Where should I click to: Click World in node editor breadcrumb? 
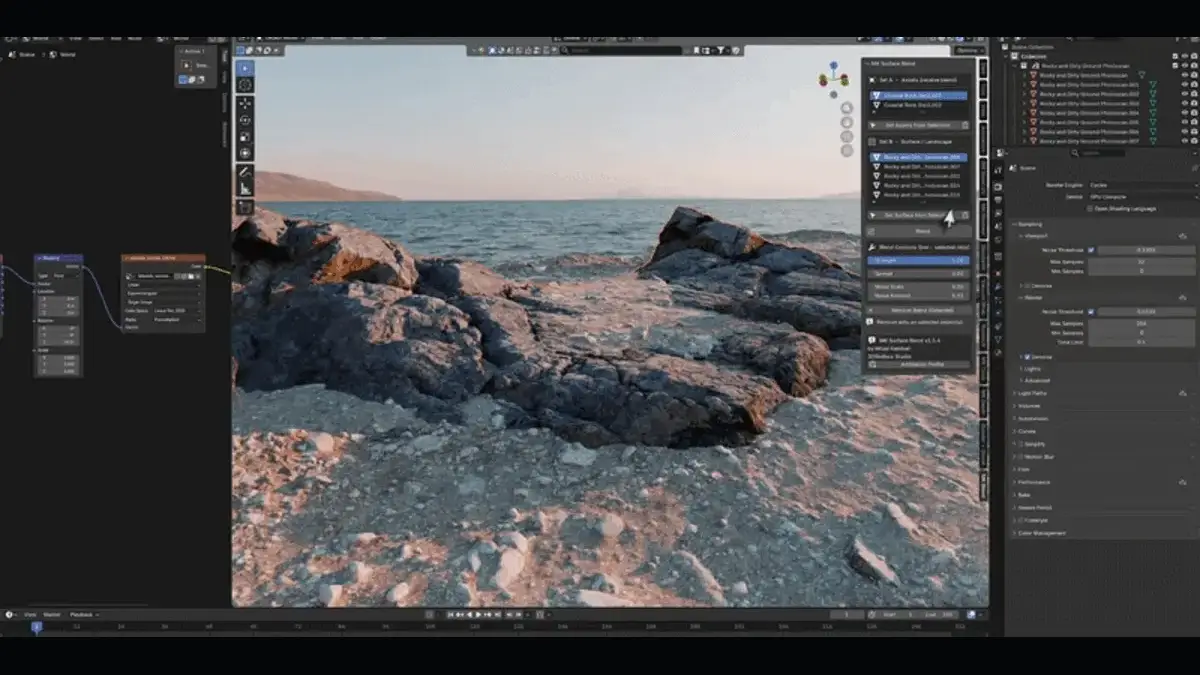pos(67,54)
